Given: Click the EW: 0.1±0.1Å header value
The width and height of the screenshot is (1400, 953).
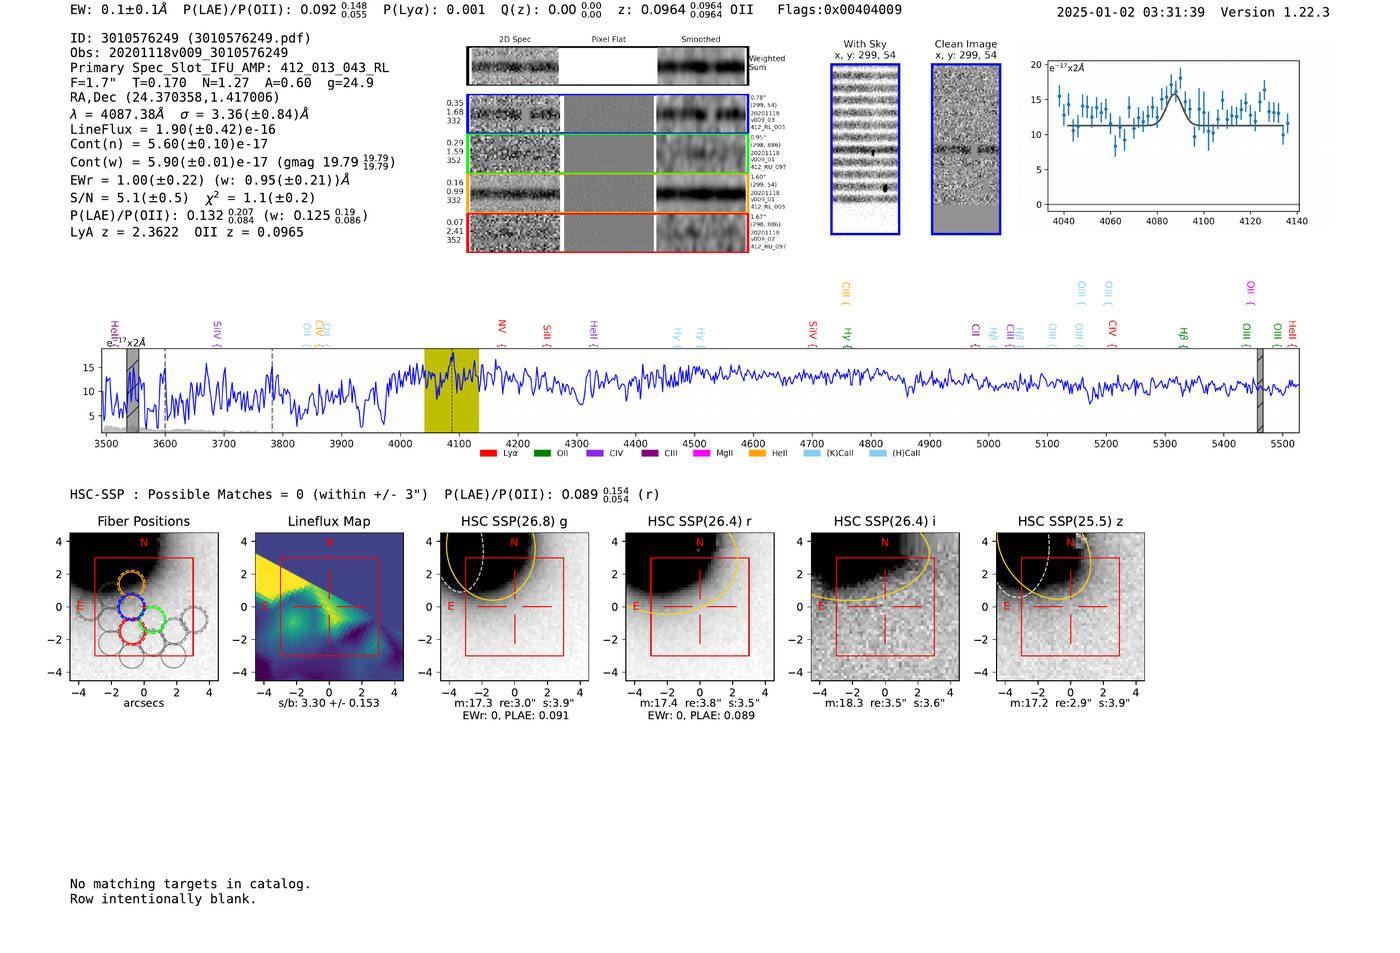Looking at the screenshot, I should 119,10.
